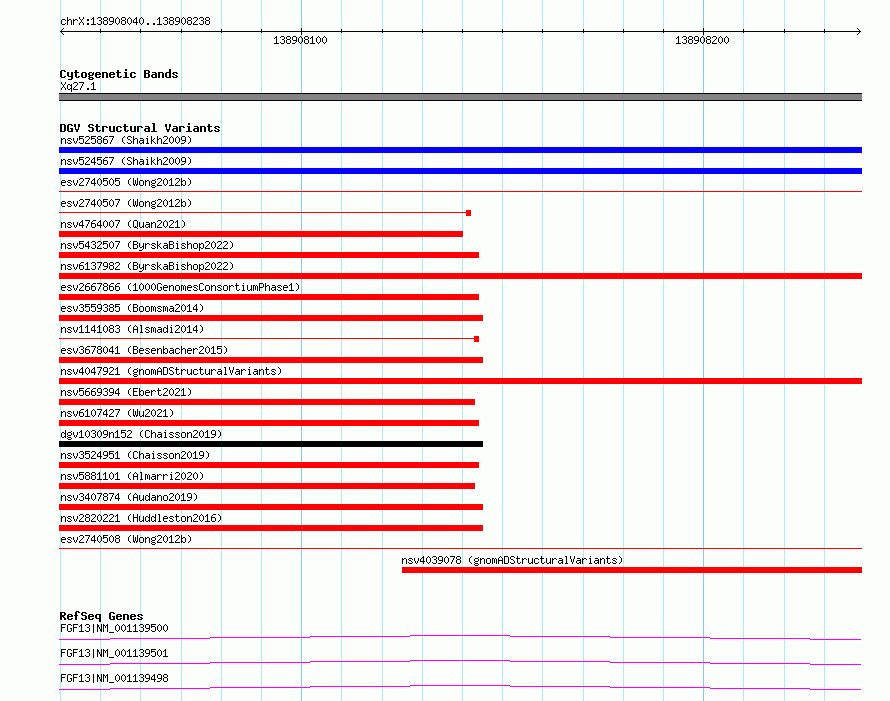Click the red bar of nsv2820221
The height and width of the screenshot is (701, 890).
coord(271,528)
